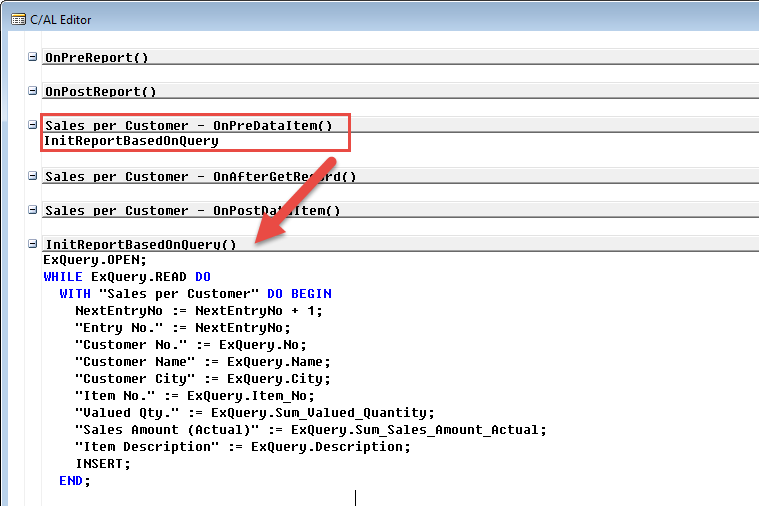
Task: Click the "Sales Amount (Actual)" assignment line
Action: (310, 430)
